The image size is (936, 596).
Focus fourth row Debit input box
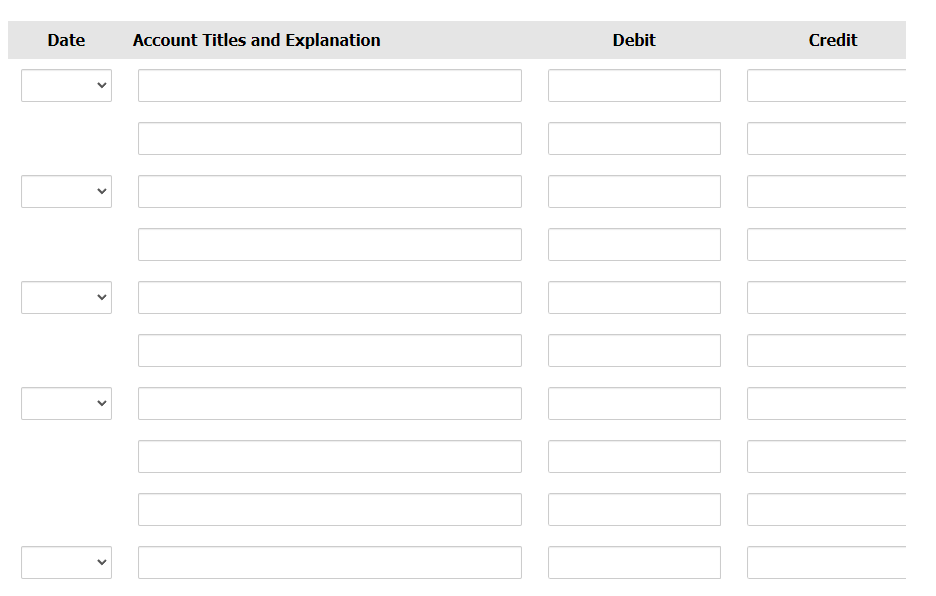click(634, 244)
